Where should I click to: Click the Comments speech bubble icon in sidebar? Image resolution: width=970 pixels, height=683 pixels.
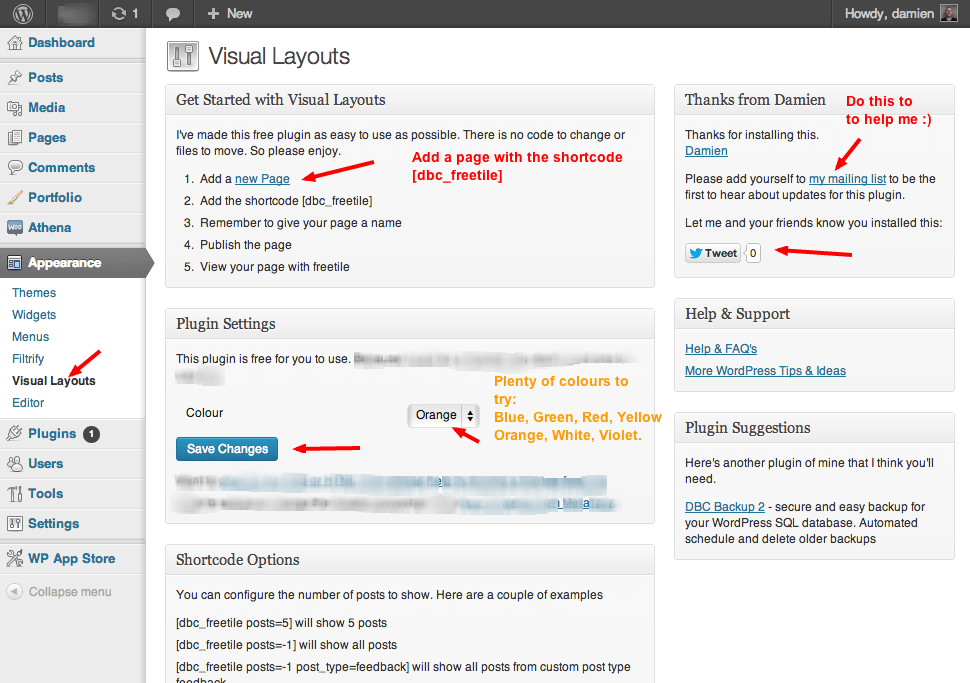15,168
